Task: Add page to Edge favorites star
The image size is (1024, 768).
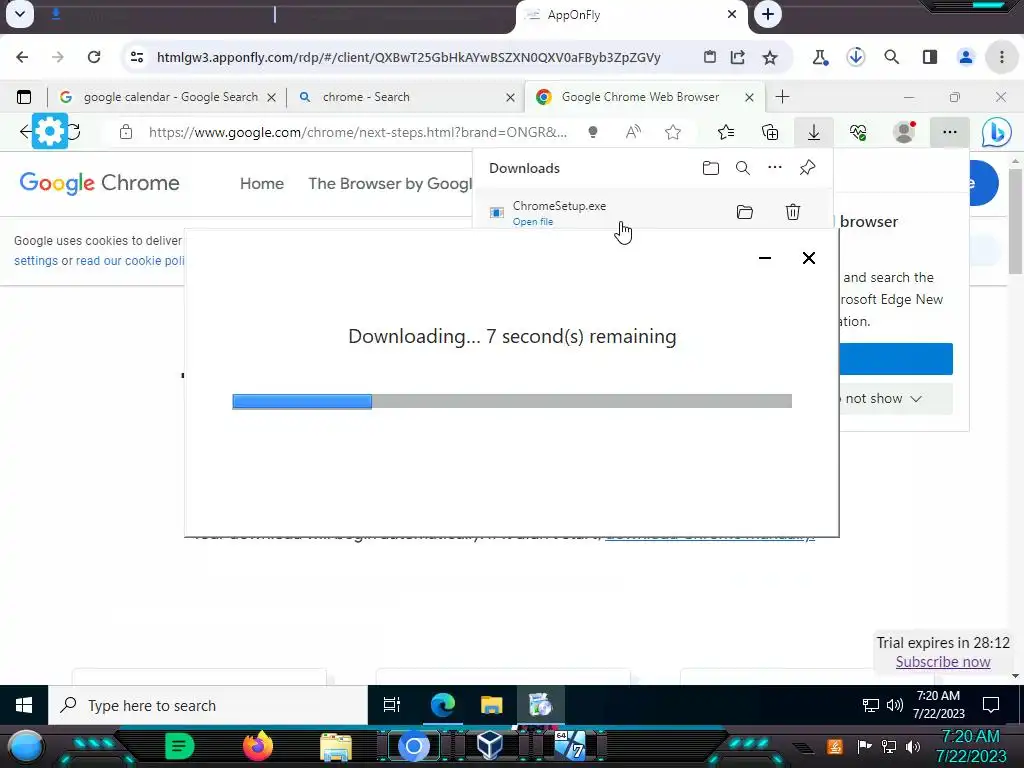Action: tap(673, 133)
